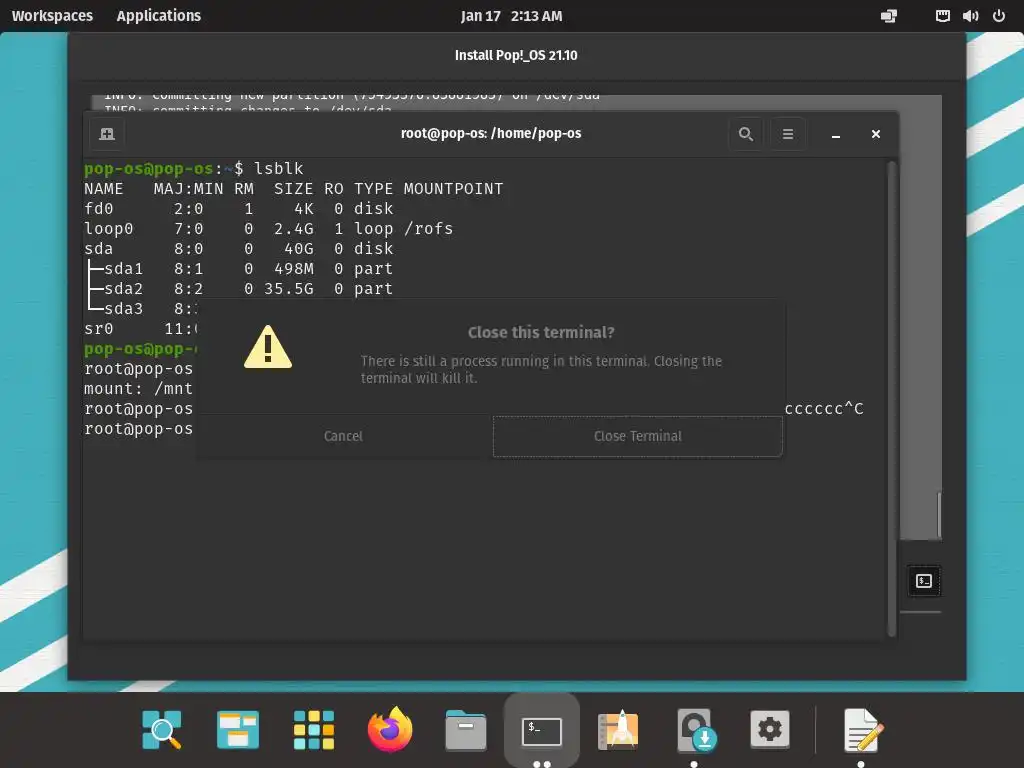
Task: Click the installer log scrollbar handle
Action: (939, 515)
